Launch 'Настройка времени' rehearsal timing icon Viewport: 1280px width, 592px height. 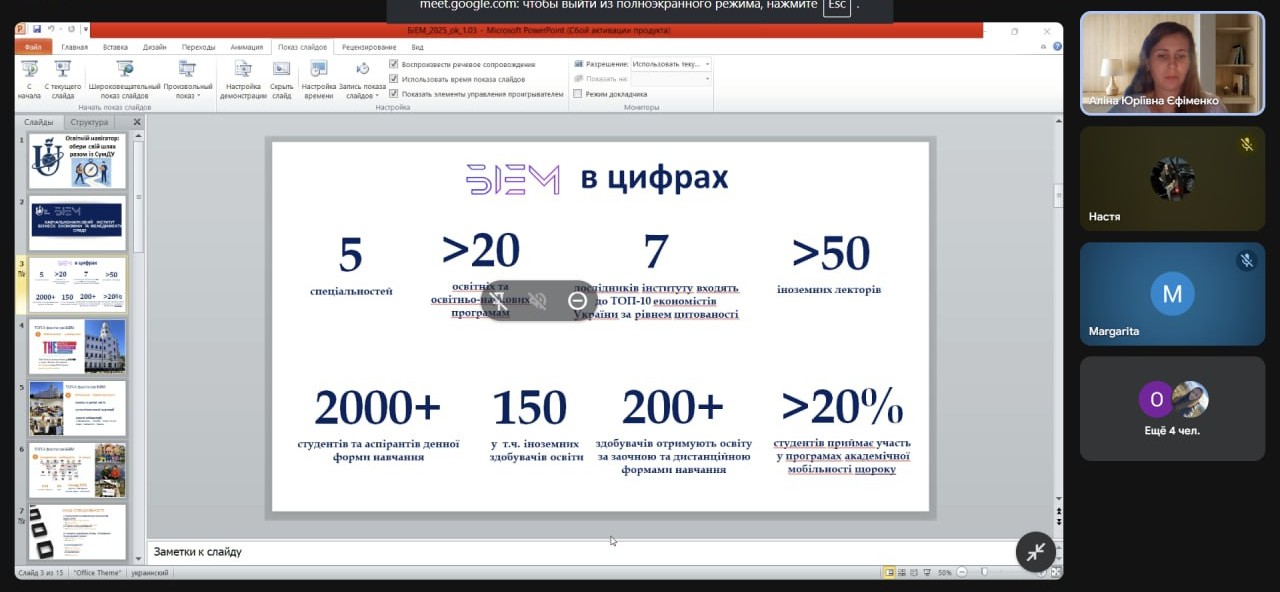318,71
